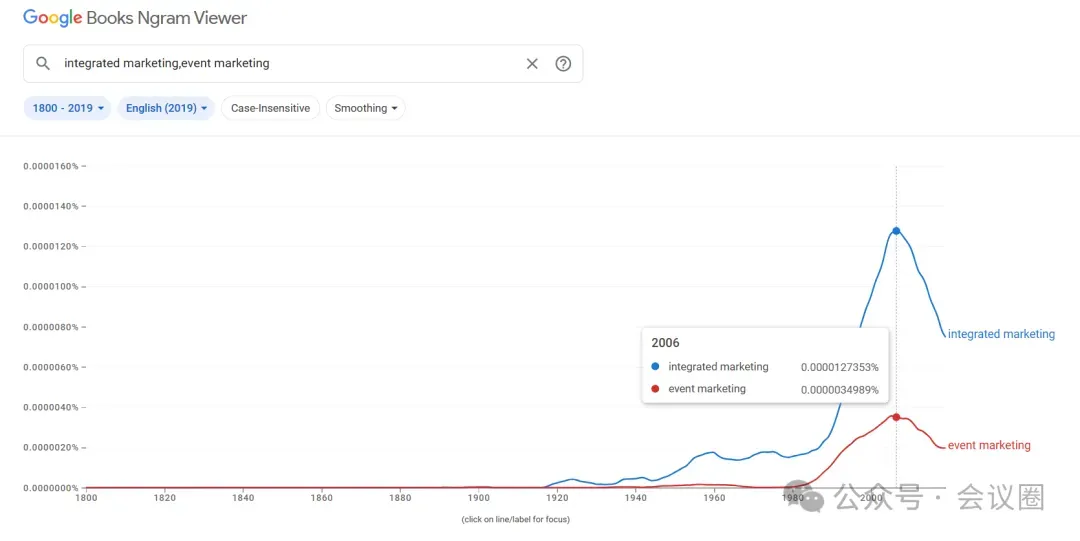The image size is (1080, 541).
Task: Click the blue dot in tooltip legend
Action: click(x=655, y=367)
